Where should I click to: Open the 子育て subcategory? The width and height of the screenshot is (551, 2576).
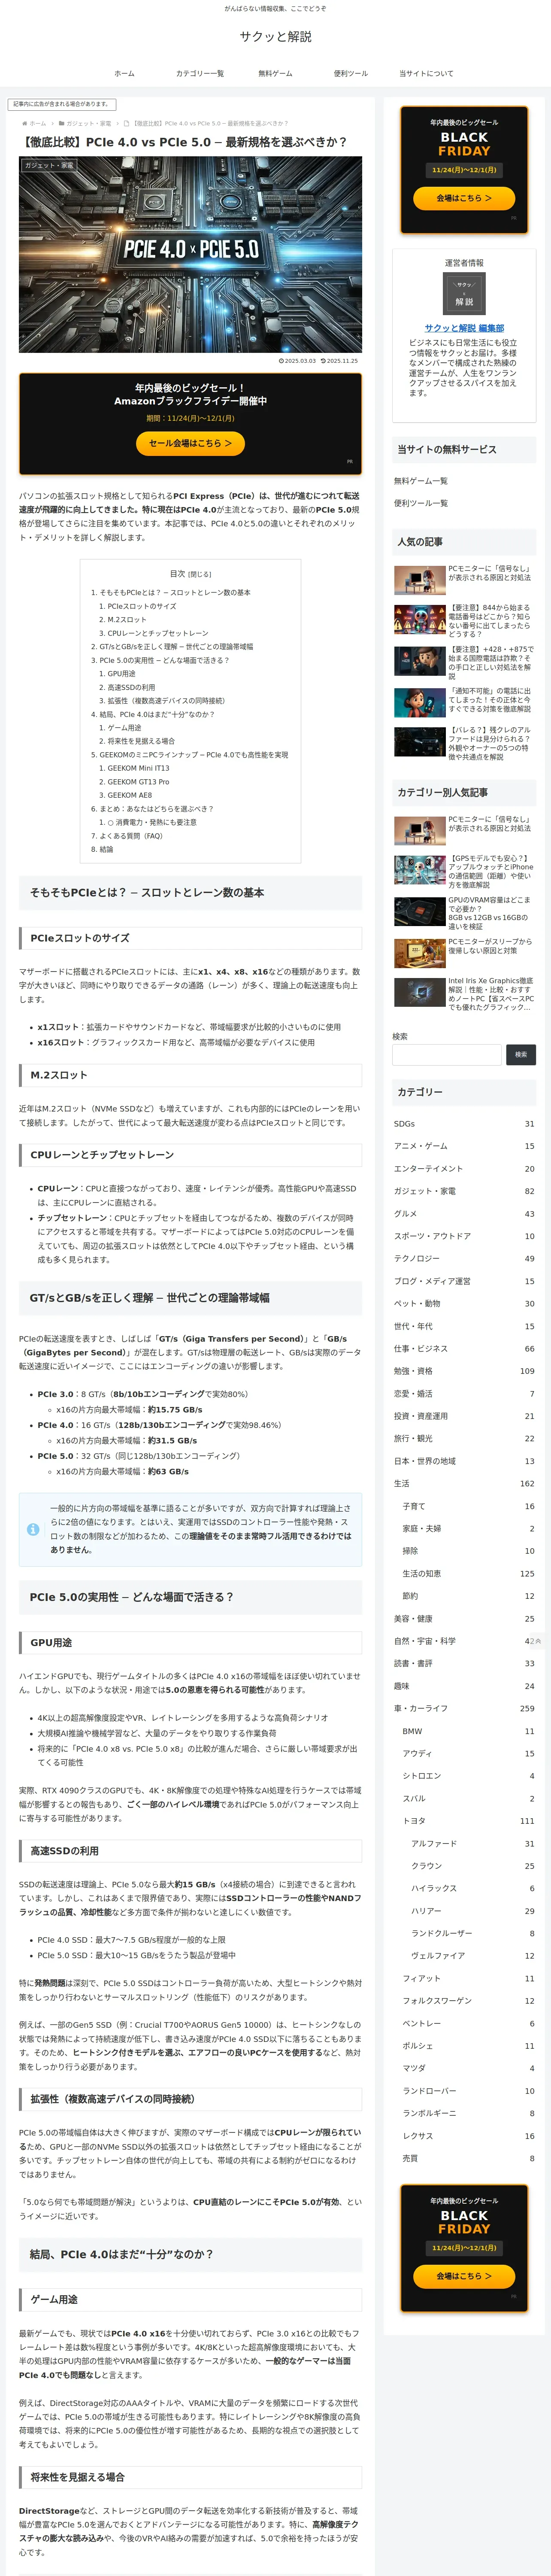click(468, 1506)
